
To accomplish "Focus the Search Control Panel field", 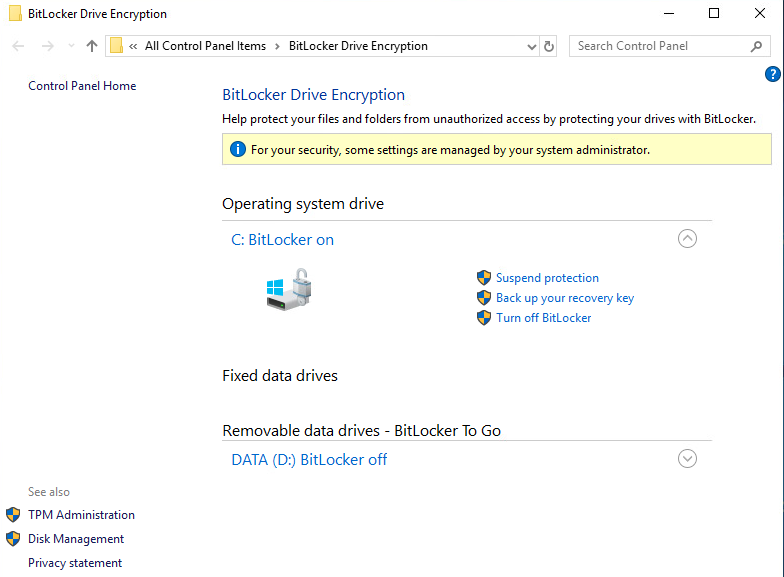I will [670, 46].
